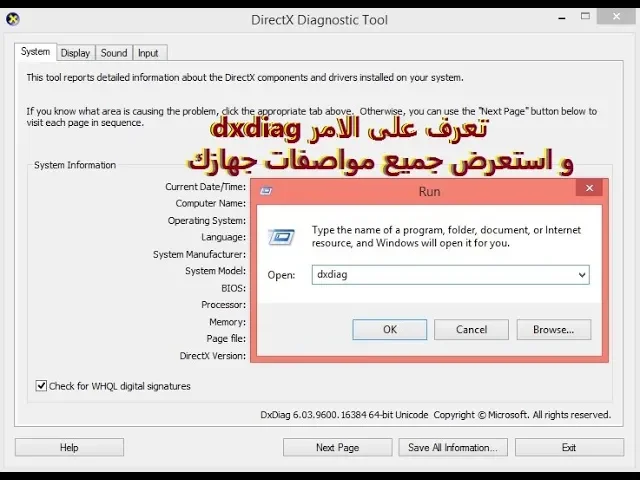The width and height of the screenshot is (640, 480).
Task: Switch to the System tab
Action: 35,52
